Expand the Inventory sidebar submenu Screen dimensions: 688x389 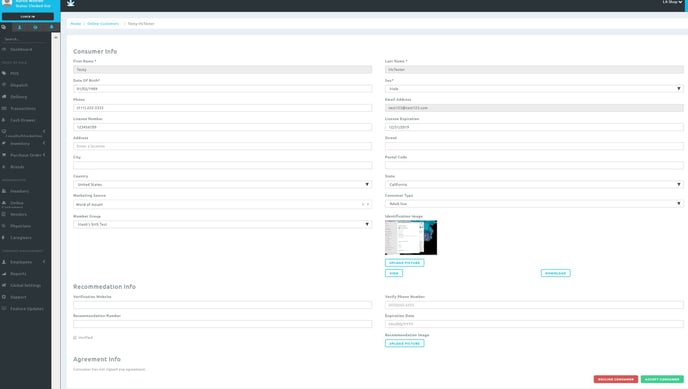click(44, 143)
